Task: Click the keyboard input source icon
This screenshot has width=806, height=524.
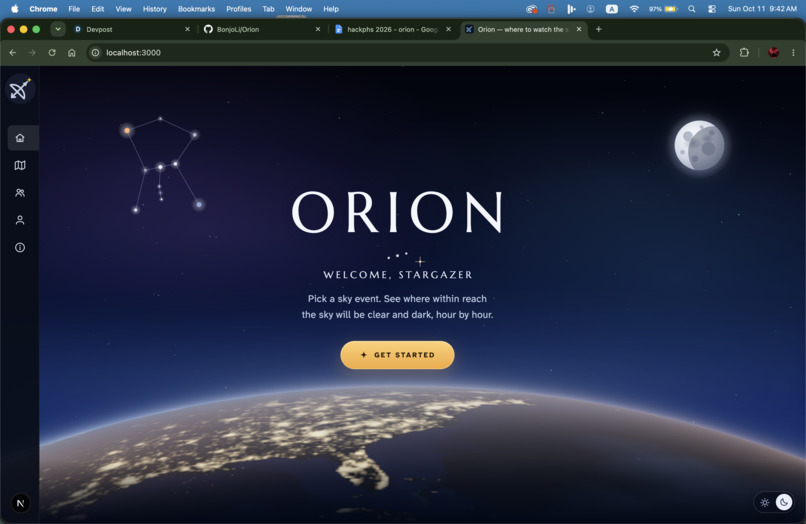Action: pyautogui.click(x=612, y=9)
